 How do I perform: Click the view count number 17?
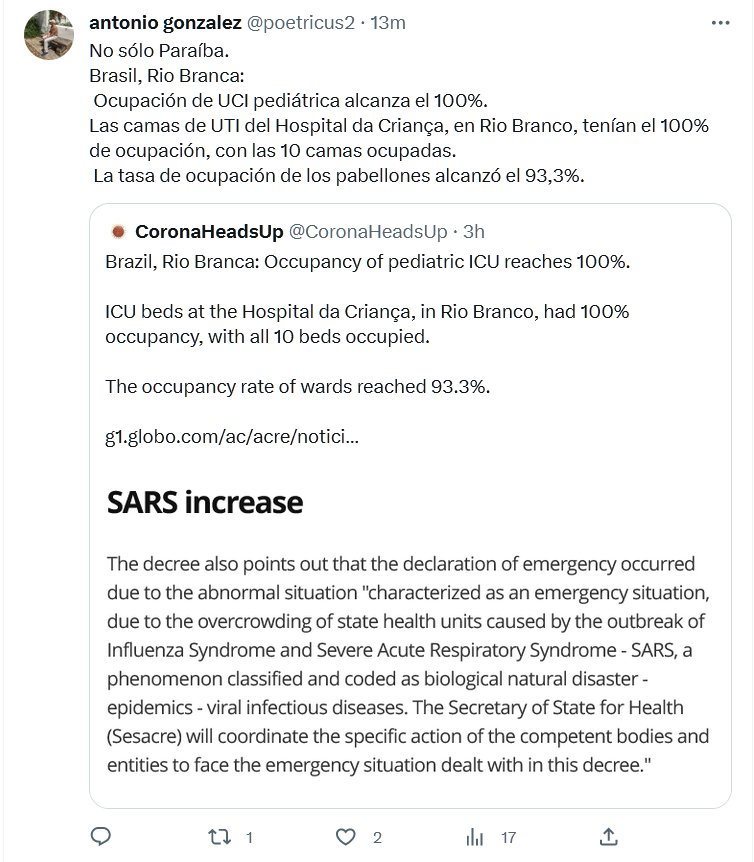tap(508, 837)
